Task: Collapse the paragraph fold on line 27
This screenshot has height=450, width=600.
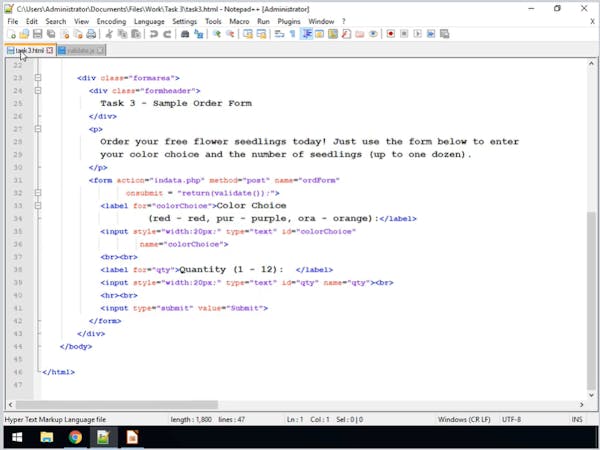Action: tap(38, 129)
